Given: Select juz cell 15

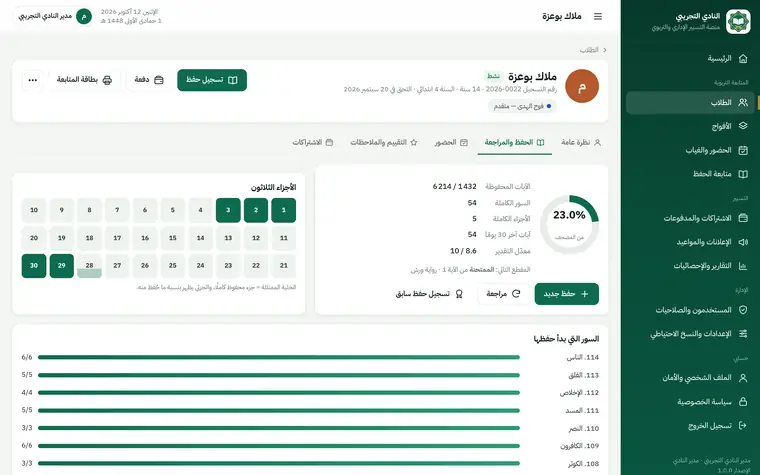Looking at the screenshot, I should coord(173,238).
